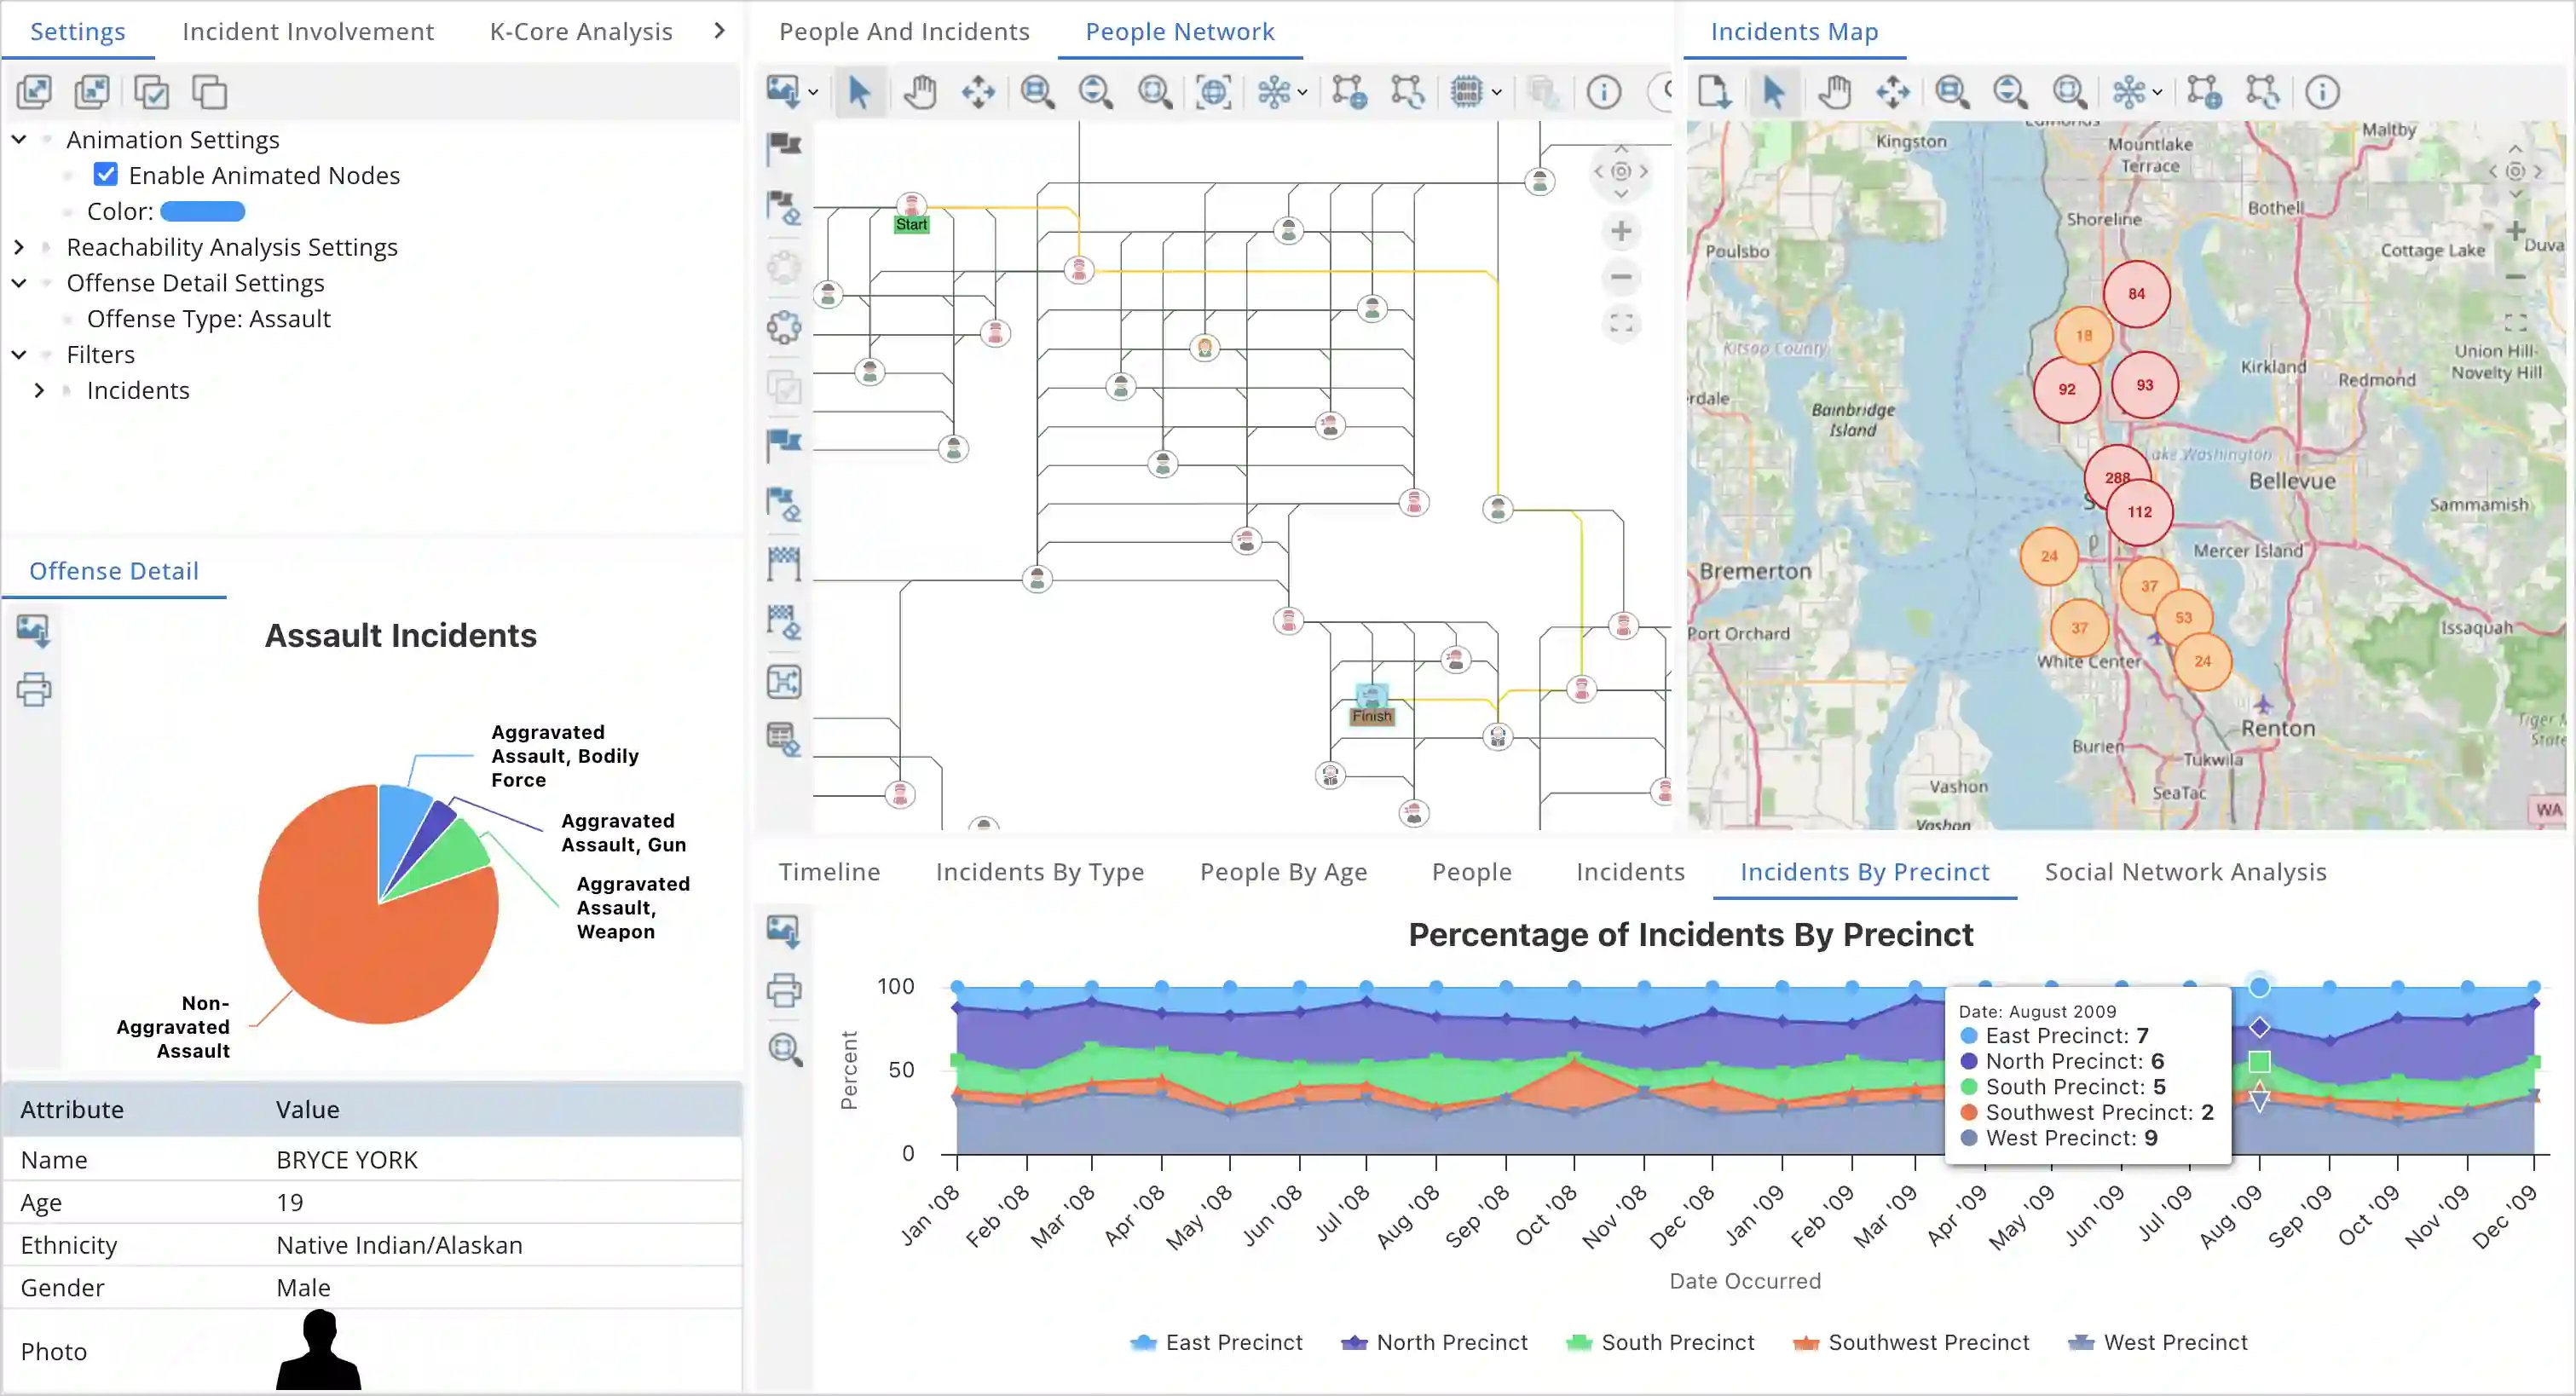Image resolution: width=2576 pixels, height=1396 pixels.
Task: Save the Offense Detail chart as image
Action: 33,631
